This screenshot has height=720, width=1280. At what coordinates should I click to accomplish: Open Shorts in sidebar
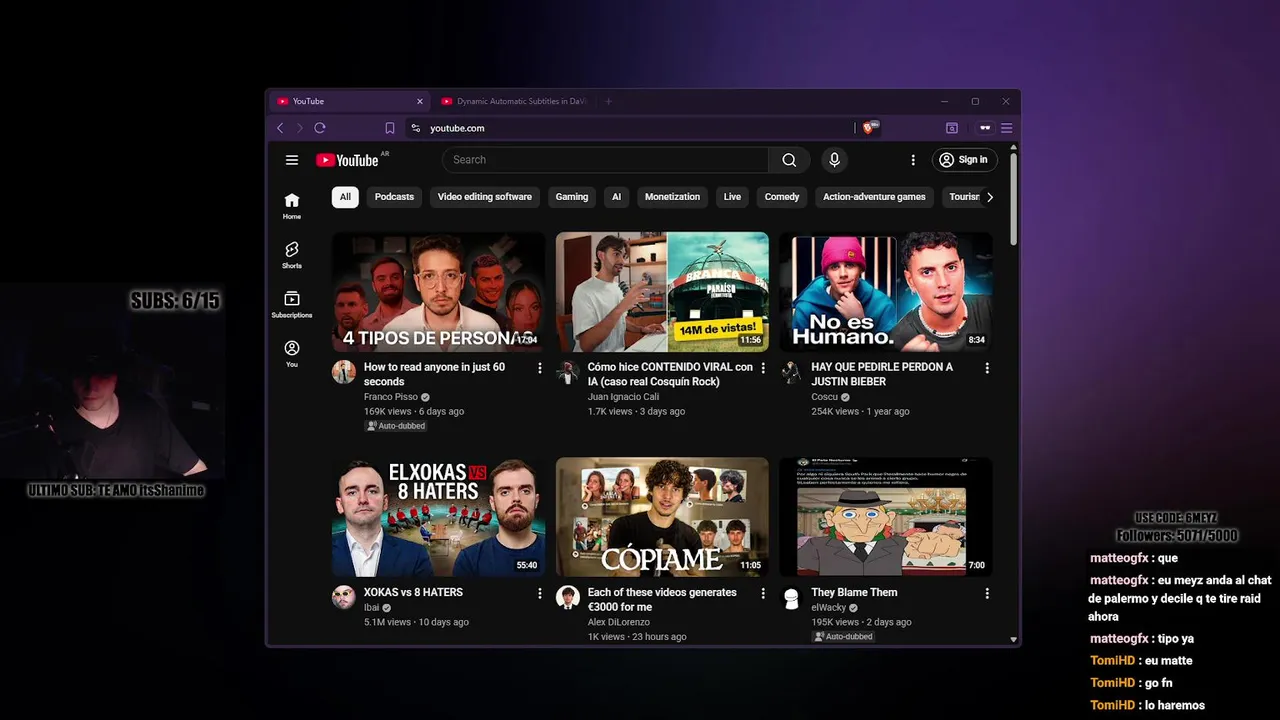pyautogui.click(x=292, y=255)
